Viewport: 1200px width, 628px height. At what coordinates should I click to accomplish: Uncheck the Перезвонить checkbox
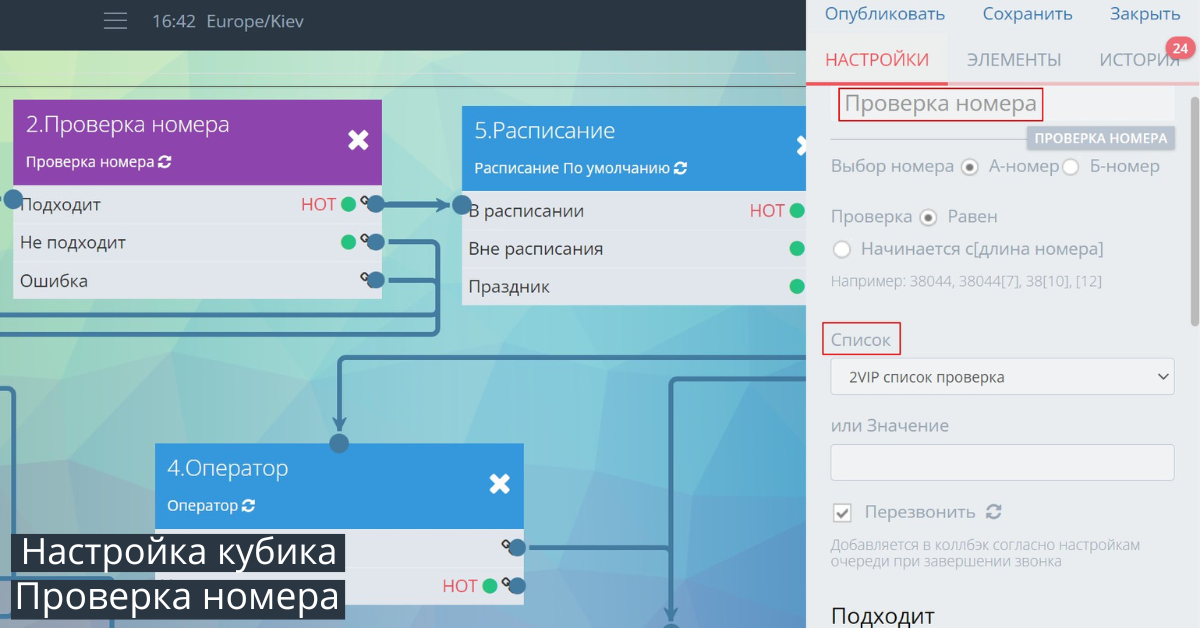click(x=843, y=511)
